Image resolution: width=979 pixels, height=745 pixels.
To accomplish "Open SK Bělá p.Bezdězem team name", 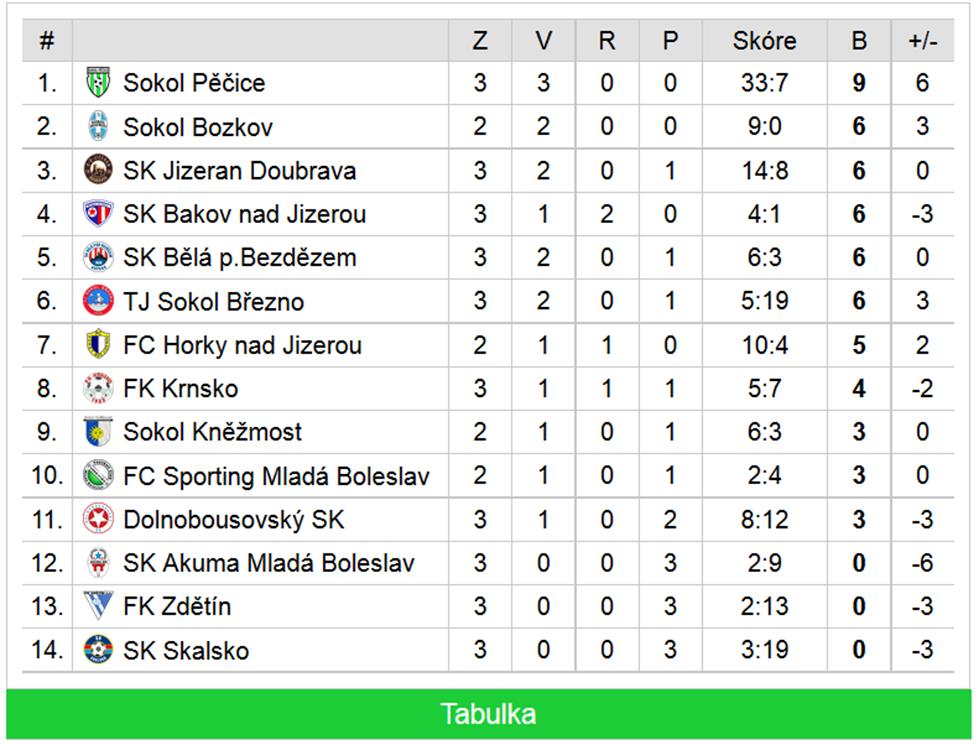I will [240, 257].
